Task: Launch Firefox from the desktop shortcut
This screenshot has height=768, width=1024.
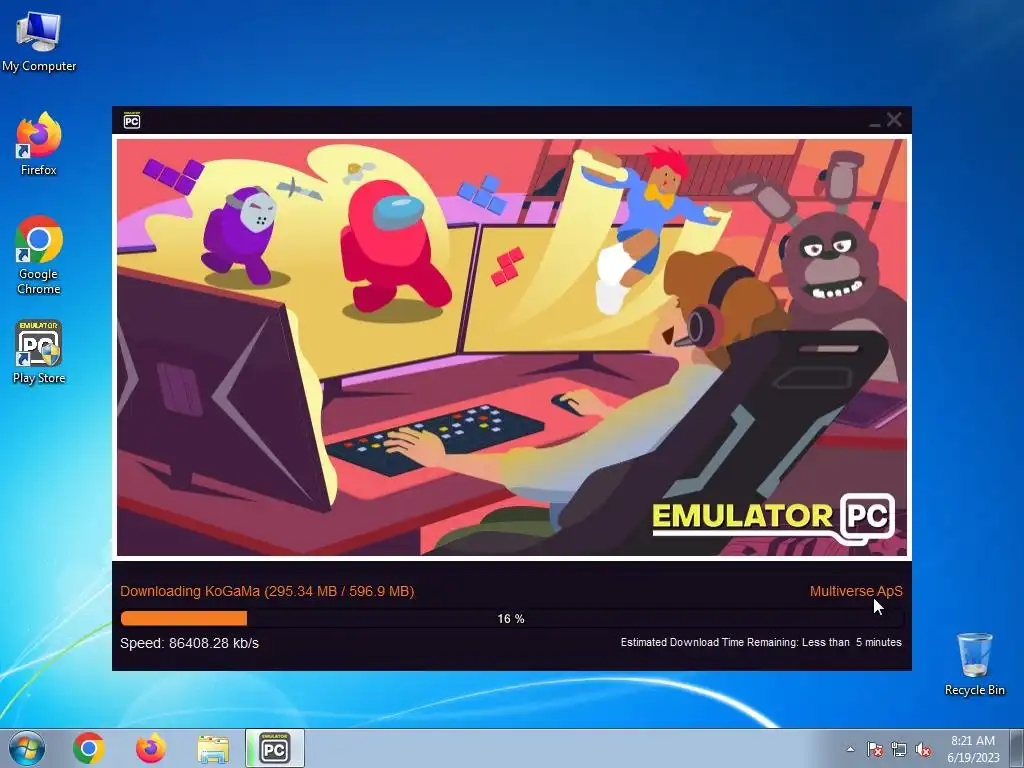Action: coord(39,144)
